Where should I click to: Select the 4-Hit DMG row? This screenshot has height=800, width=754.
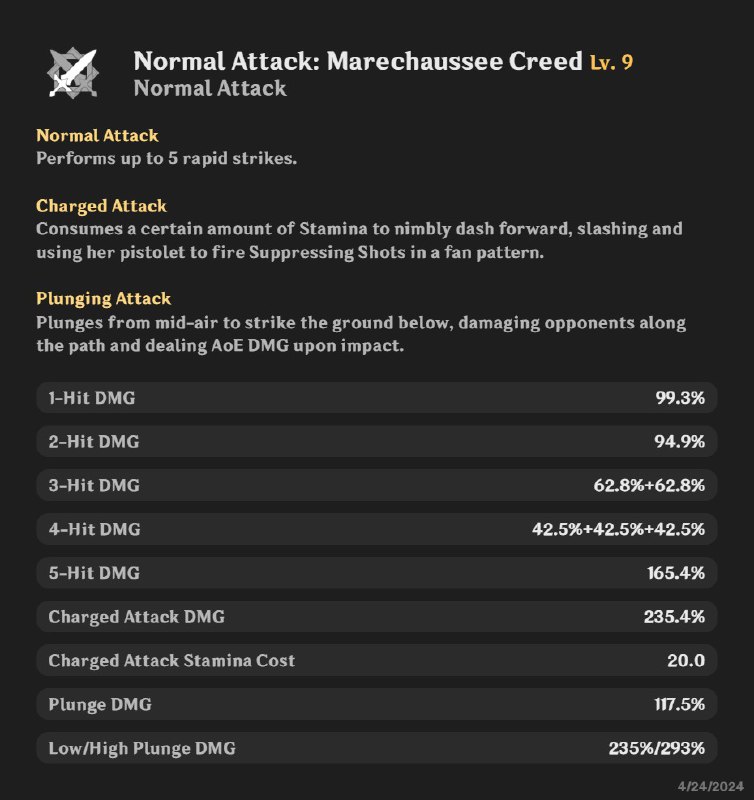[376, 529]
